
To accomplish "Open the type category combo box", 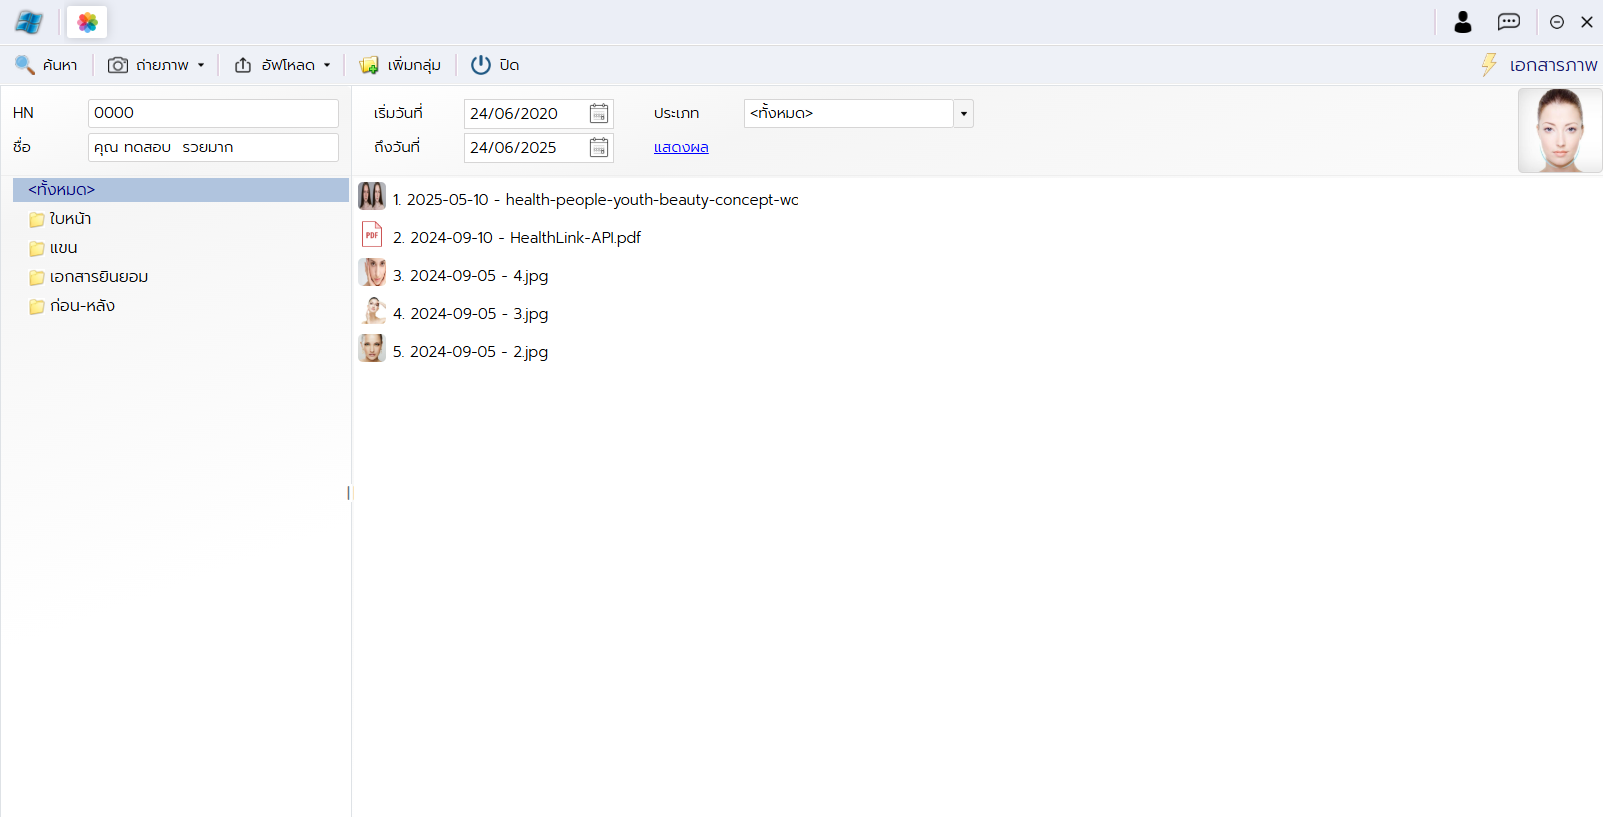I will click(x=963, y=114).
